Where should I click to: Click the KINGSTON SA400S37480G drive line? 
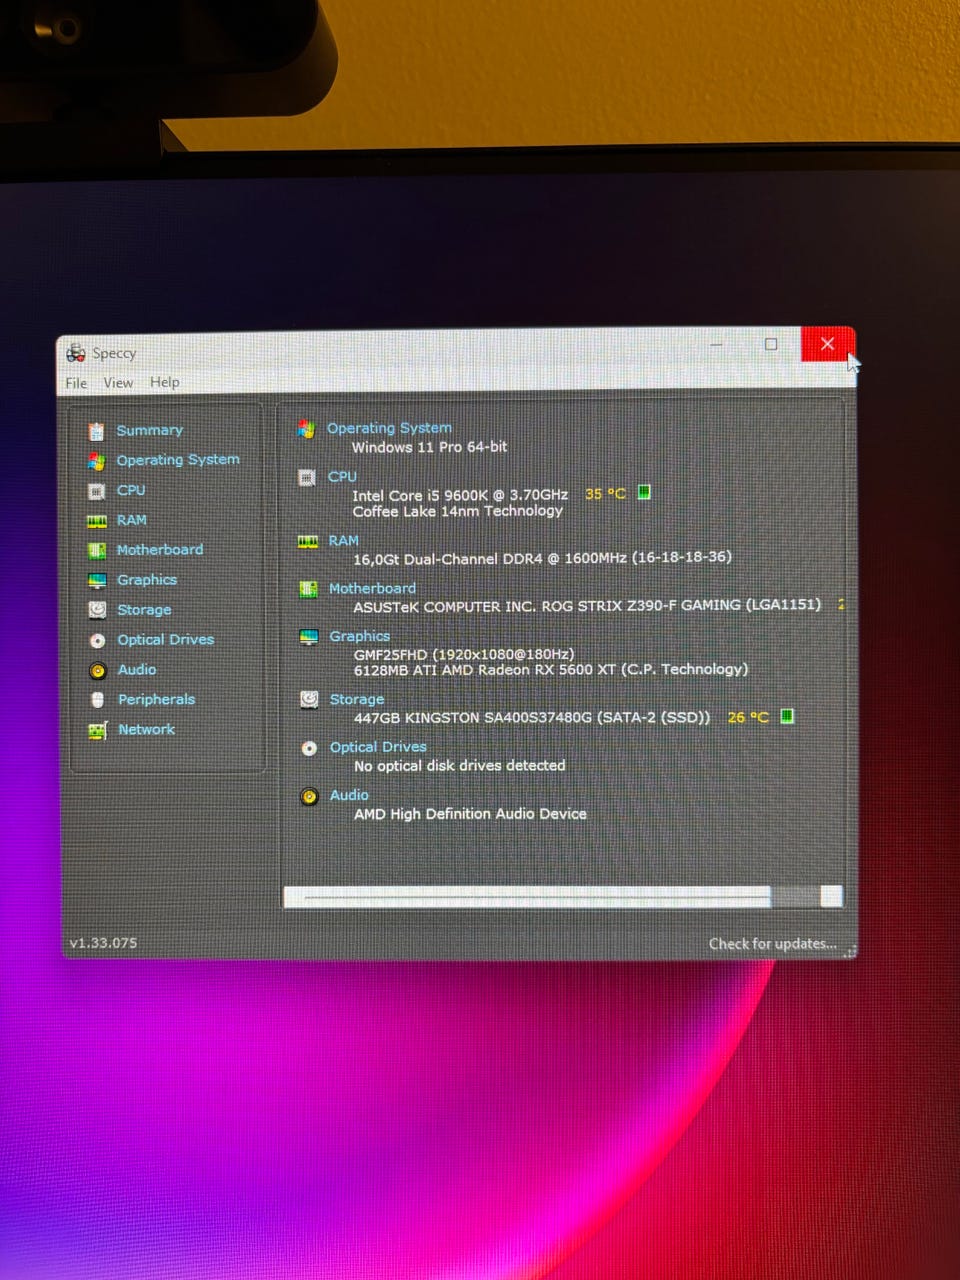click(x=532, y=717)
